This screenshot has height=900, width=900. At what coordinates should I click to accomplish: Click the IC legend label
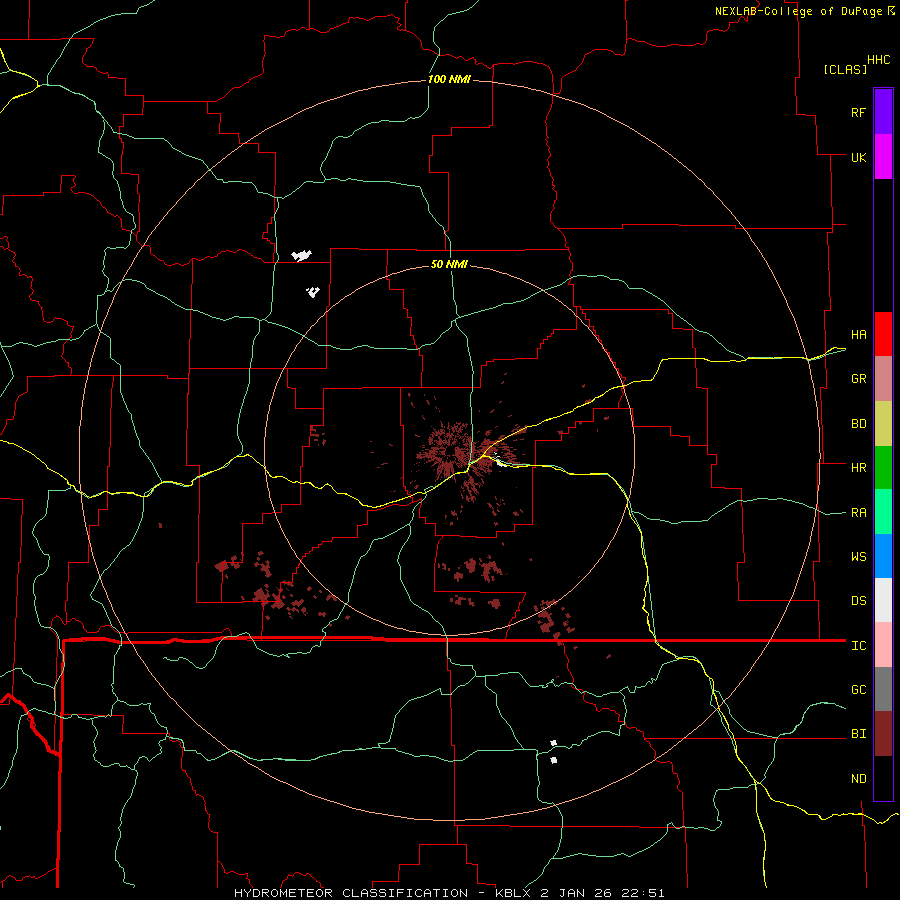click(x=858, y=646)
